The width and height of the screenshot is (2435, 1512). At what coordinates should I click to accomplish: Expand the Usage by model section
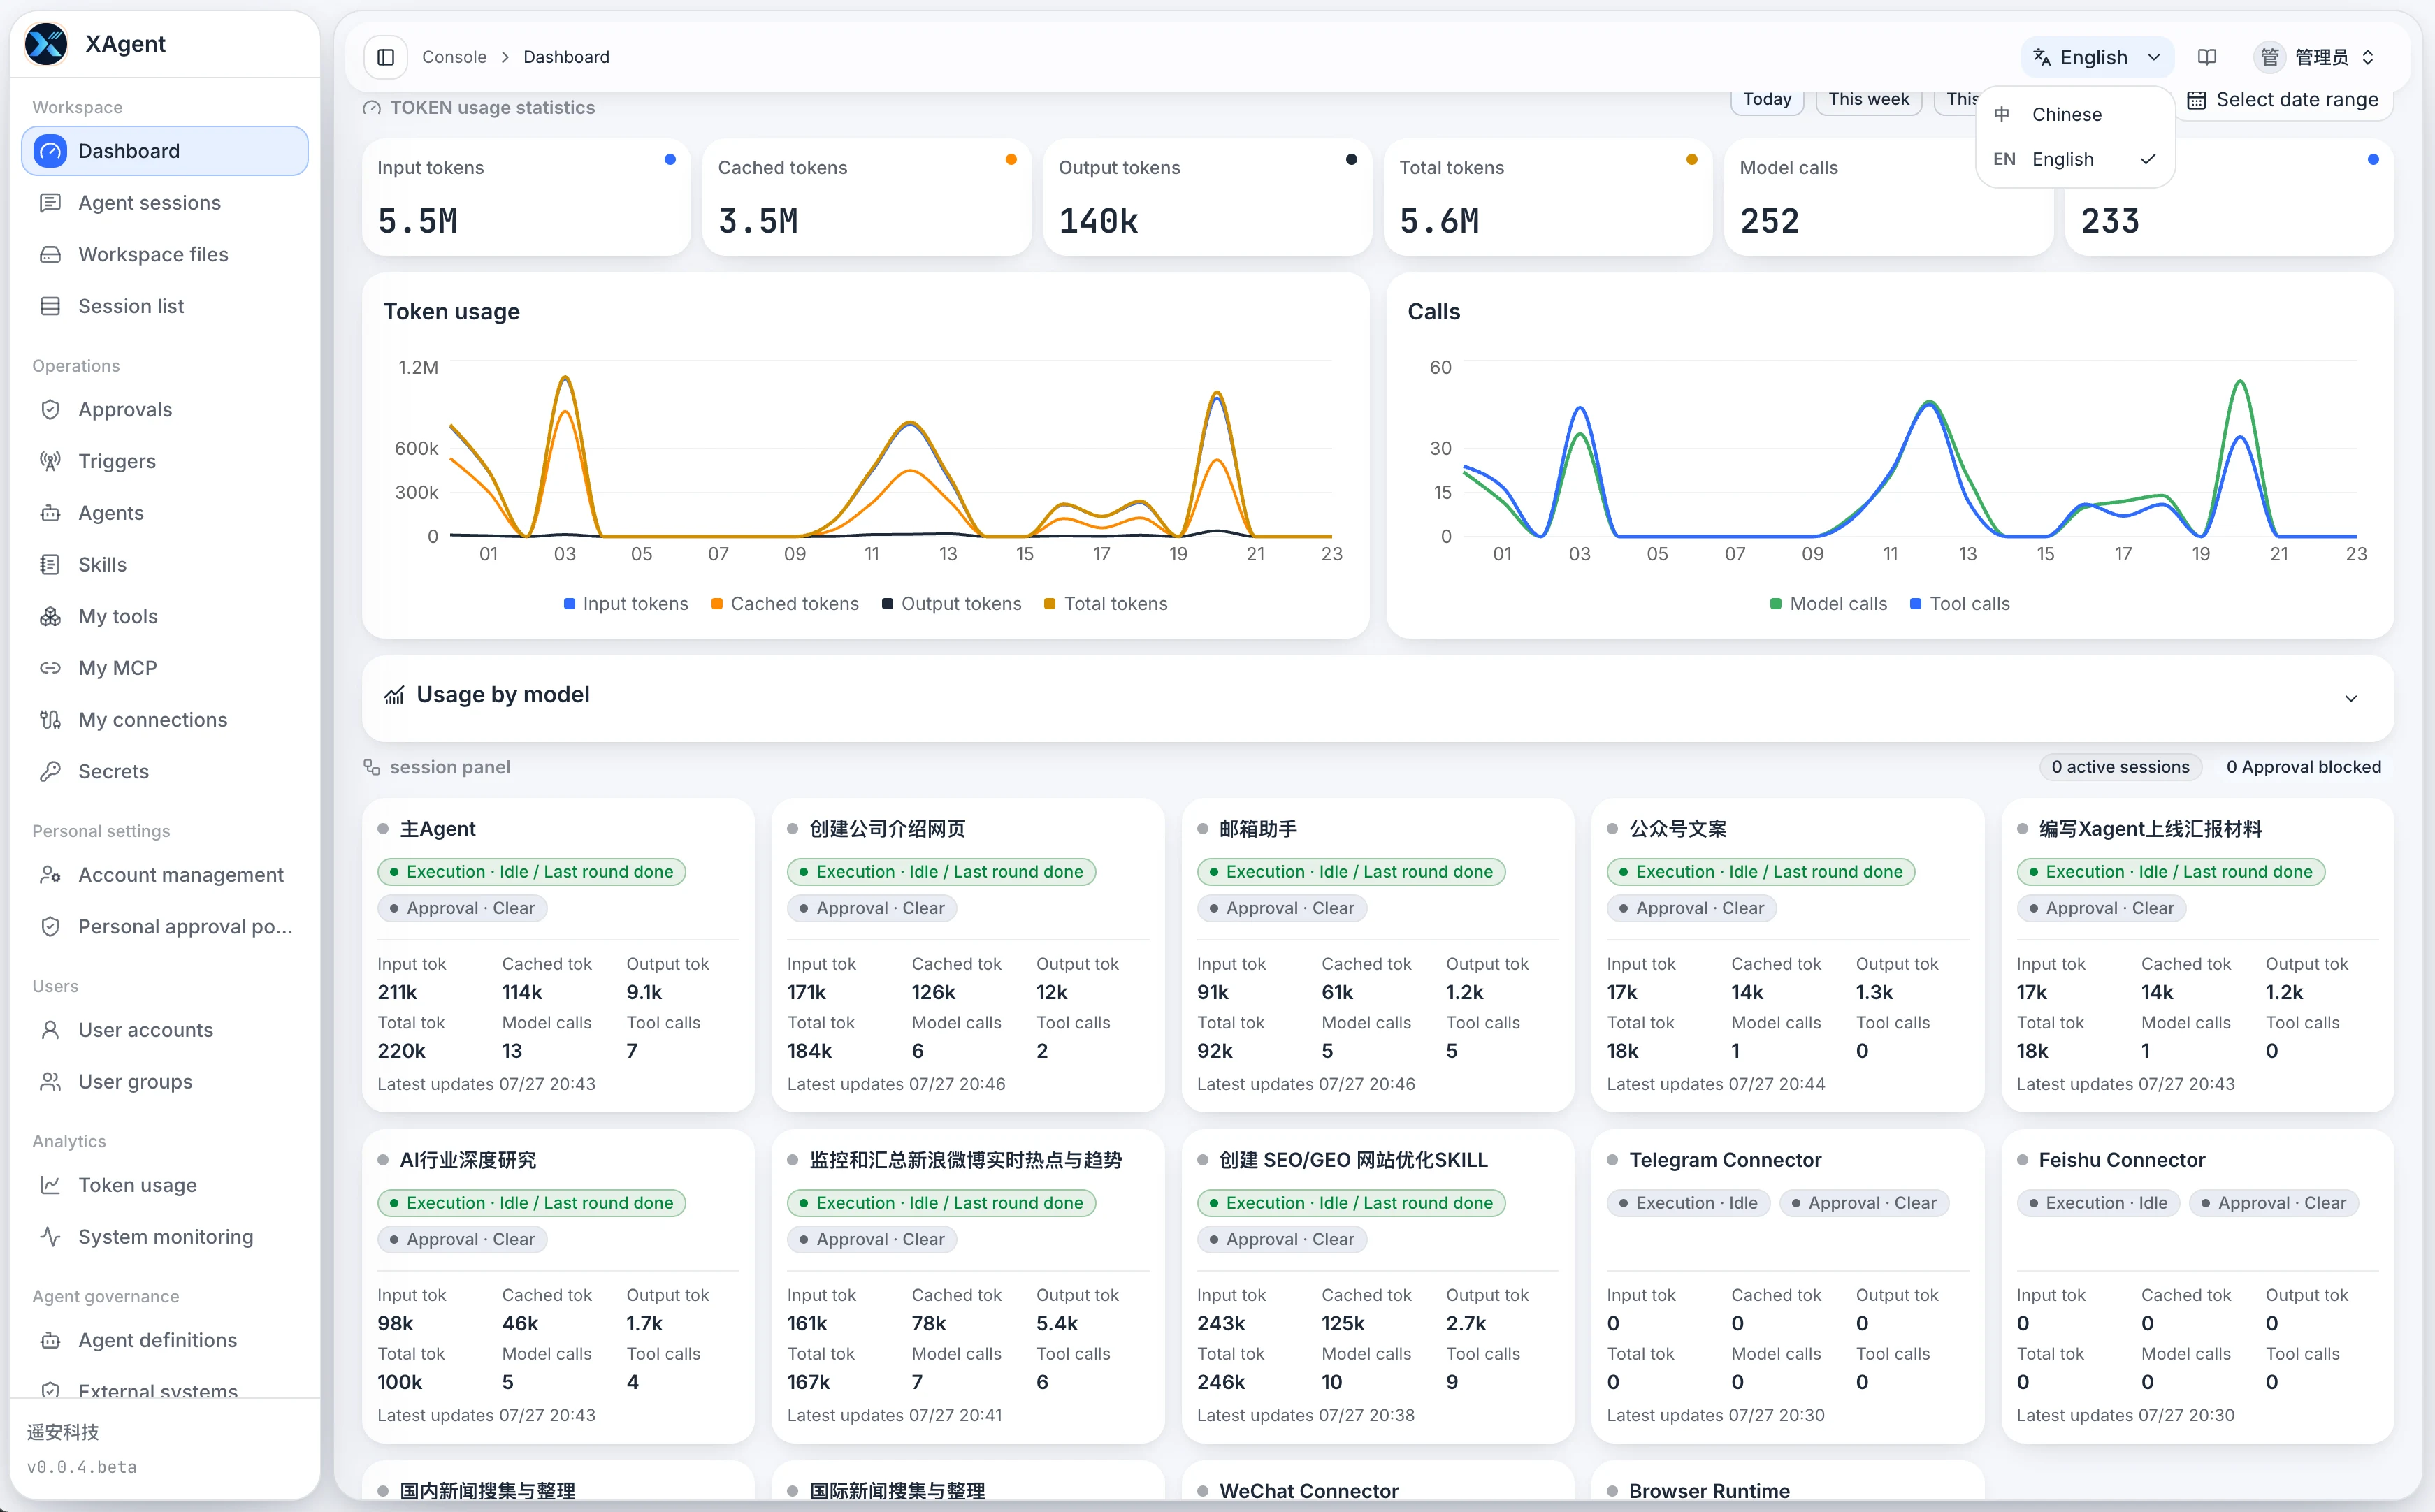[x=2351, y=698]
